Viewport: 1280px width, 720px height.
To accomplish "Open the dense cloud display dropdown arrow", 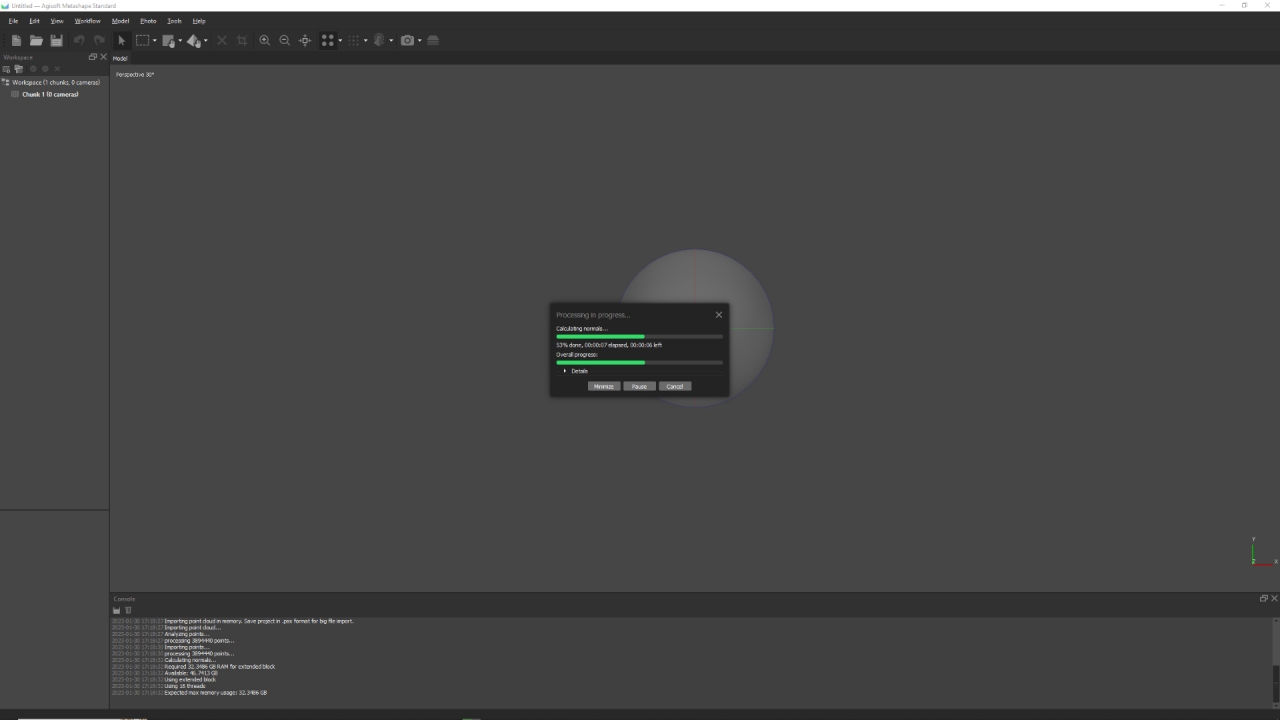I will (x=366, y=40).
